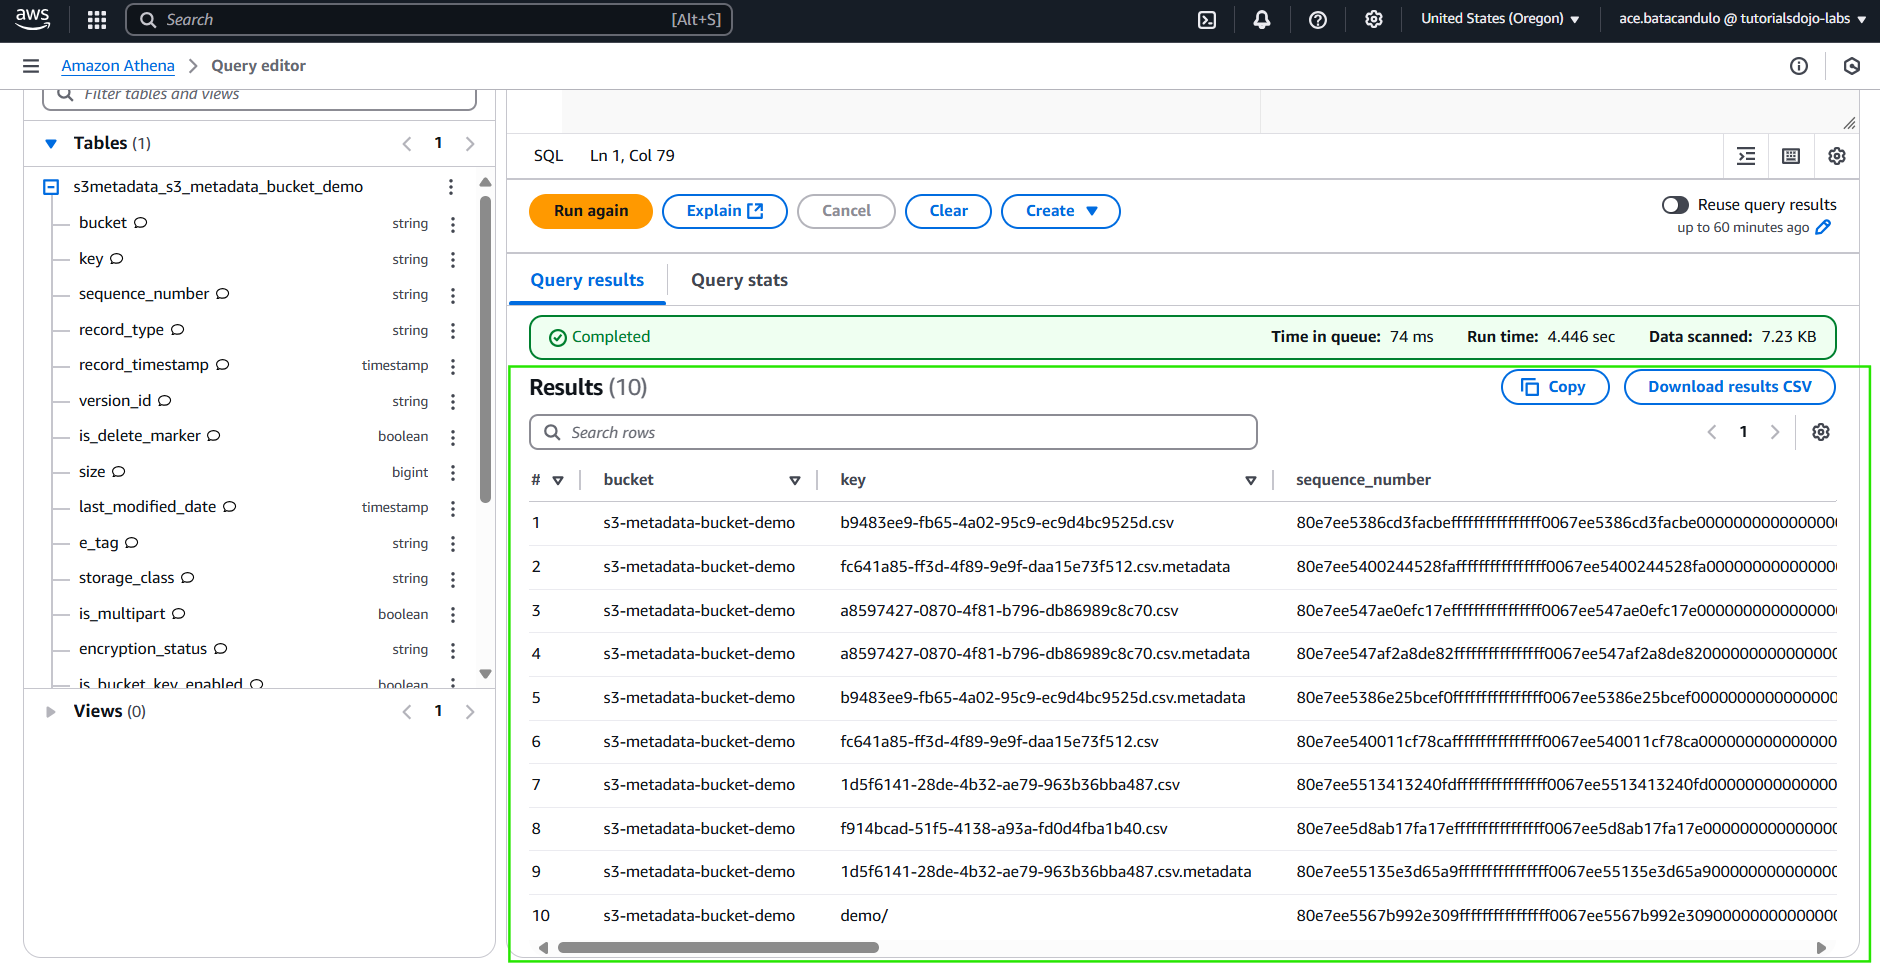Open results table preferences gear
The width and height of the screenshot is (1880, 971).
(x=1821, y=432)
